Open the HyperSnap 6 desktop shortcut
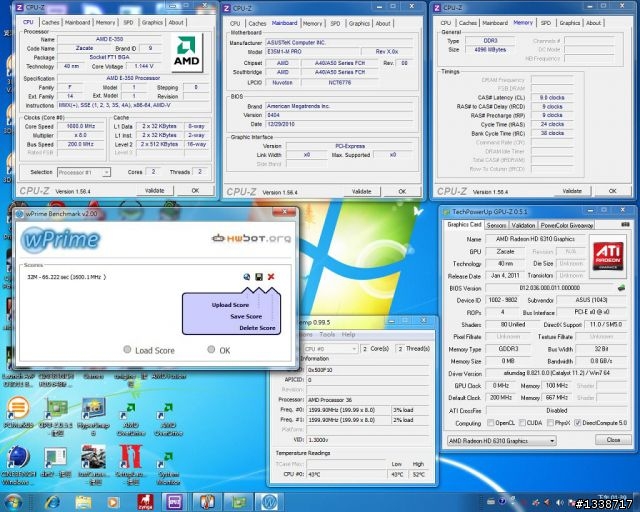This screenshot has width=640, height=512. click(x=93, y=416)
